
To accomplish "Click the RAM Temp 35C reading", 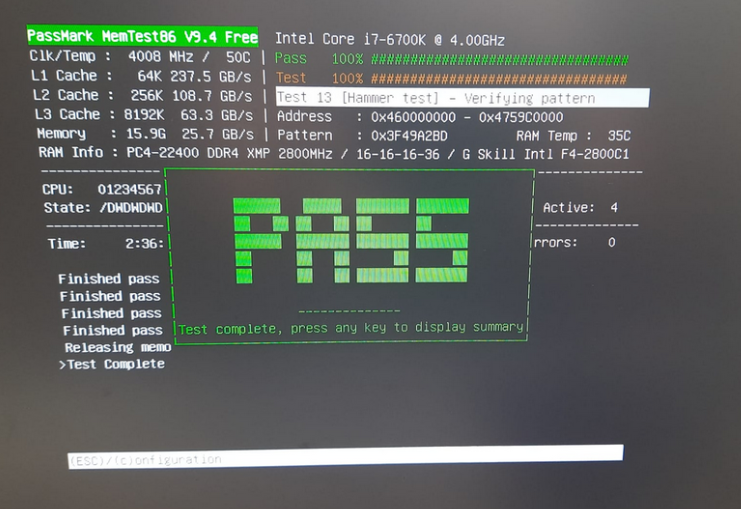I will click(x=573, y=136).
